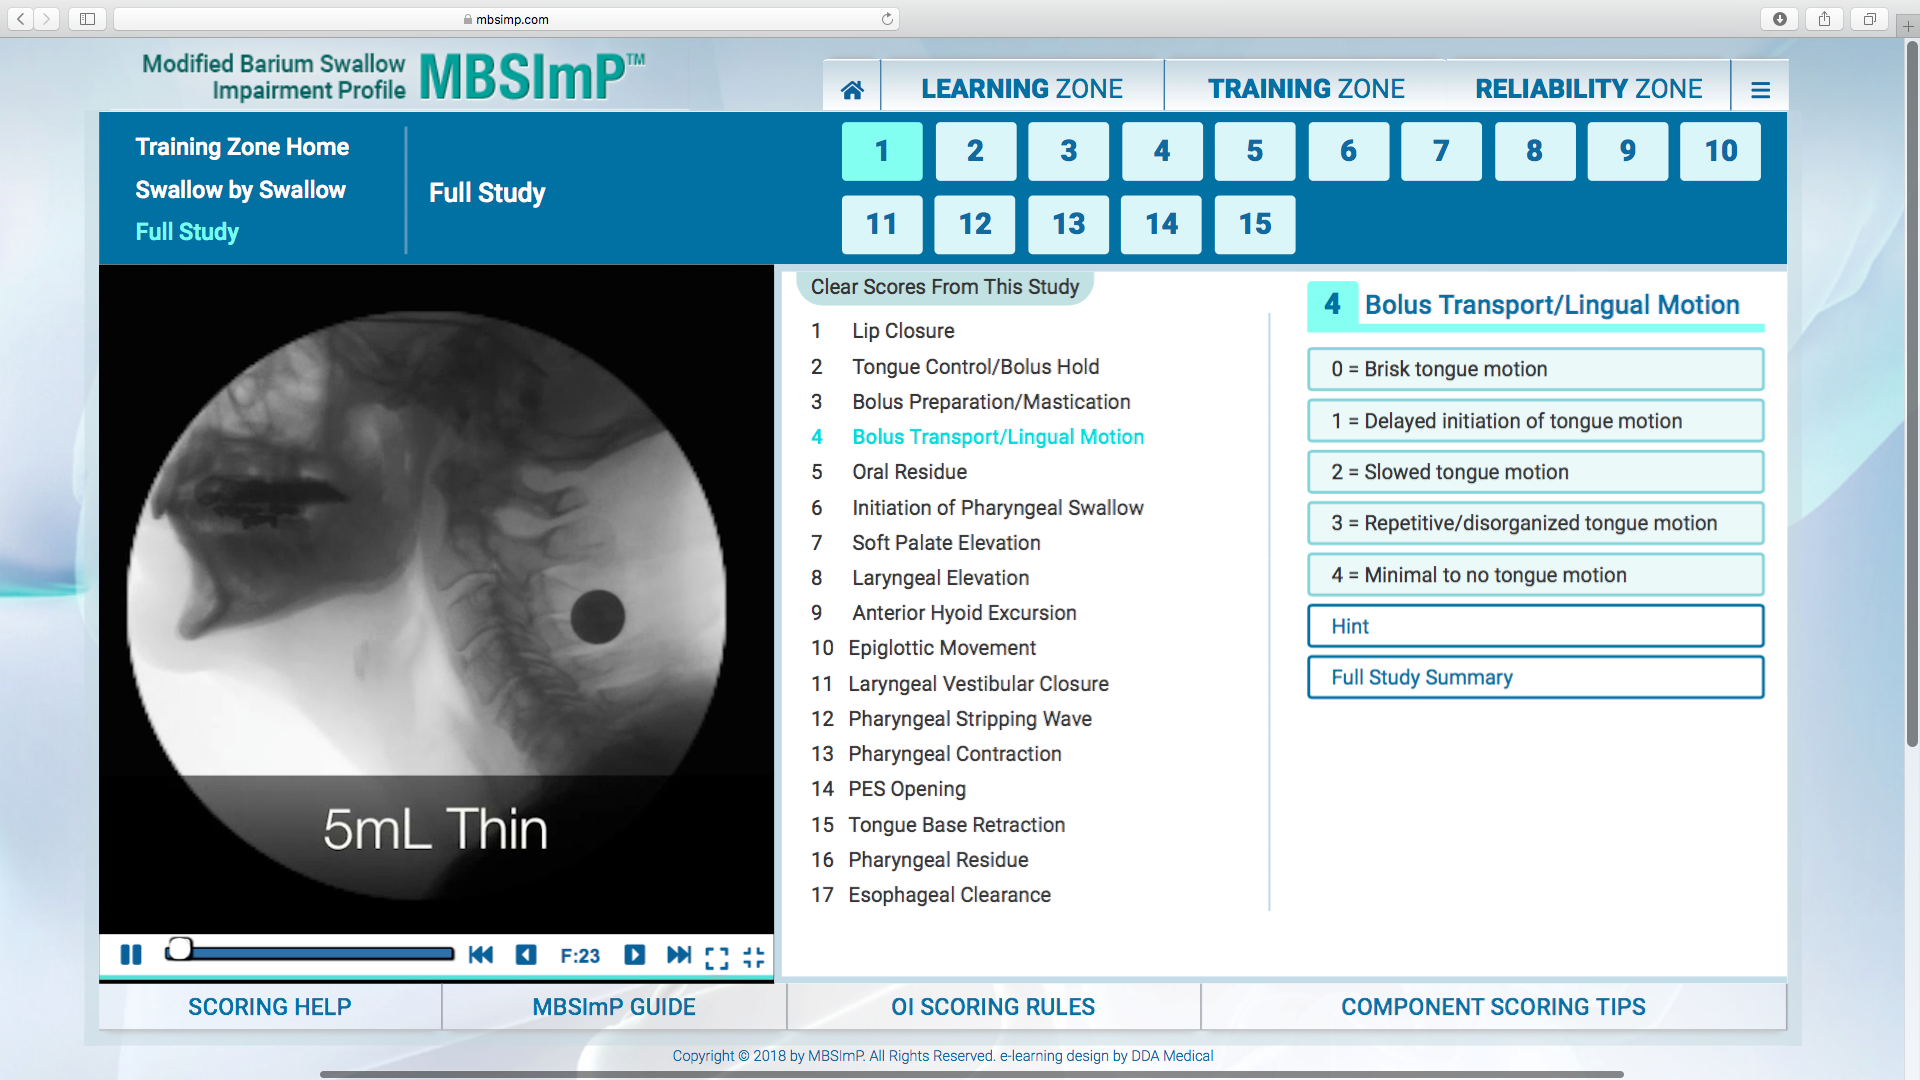Open the hamburger menu icon

pos(1761,90)
